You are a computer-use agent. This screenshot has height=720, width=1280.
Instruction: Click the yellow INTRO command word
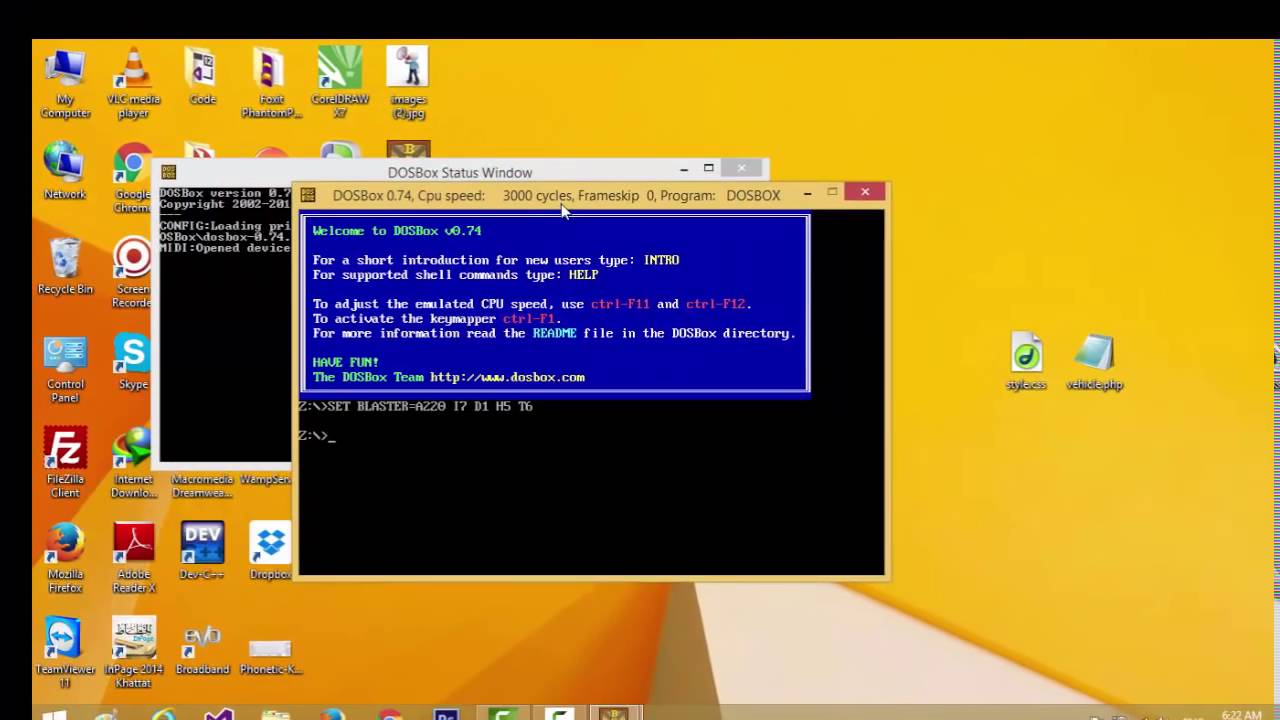[x=661, y=260]
